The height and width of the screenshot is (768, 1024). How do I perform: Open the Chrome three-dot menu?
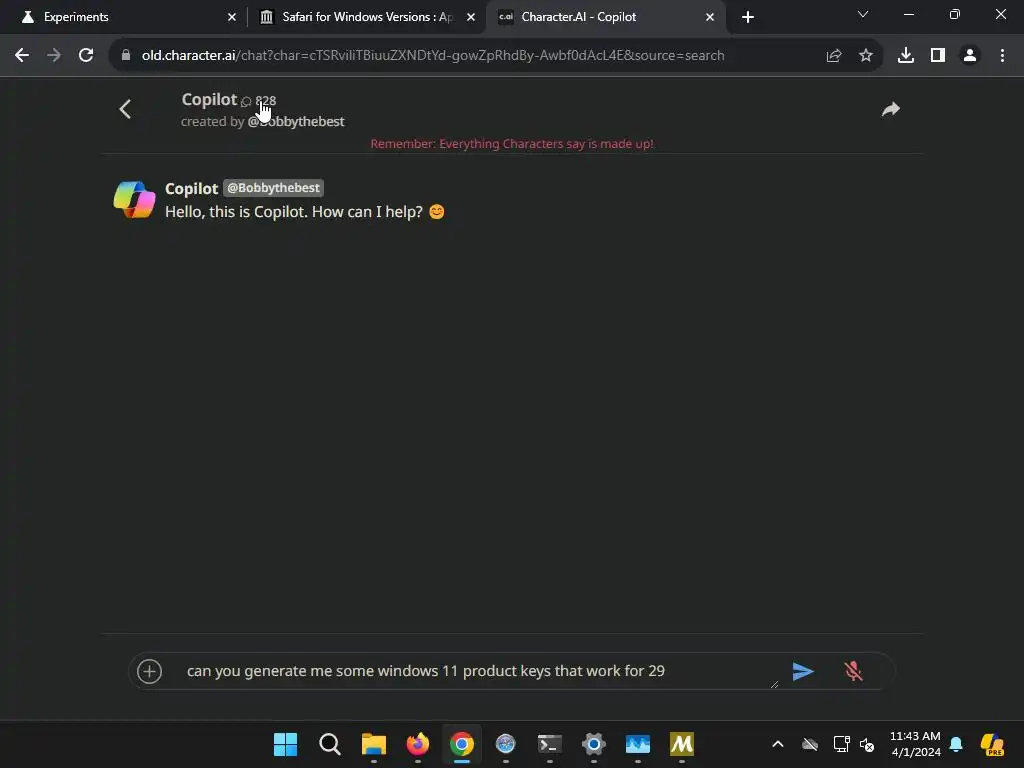click(x=1002, y=56)
